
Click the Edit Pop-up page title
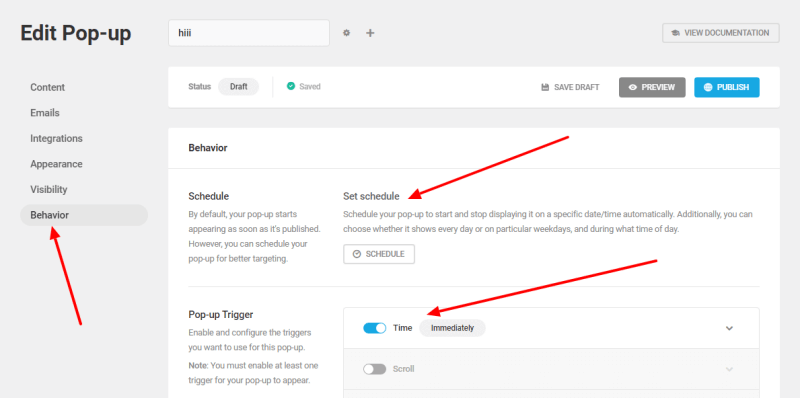(76, 34)
